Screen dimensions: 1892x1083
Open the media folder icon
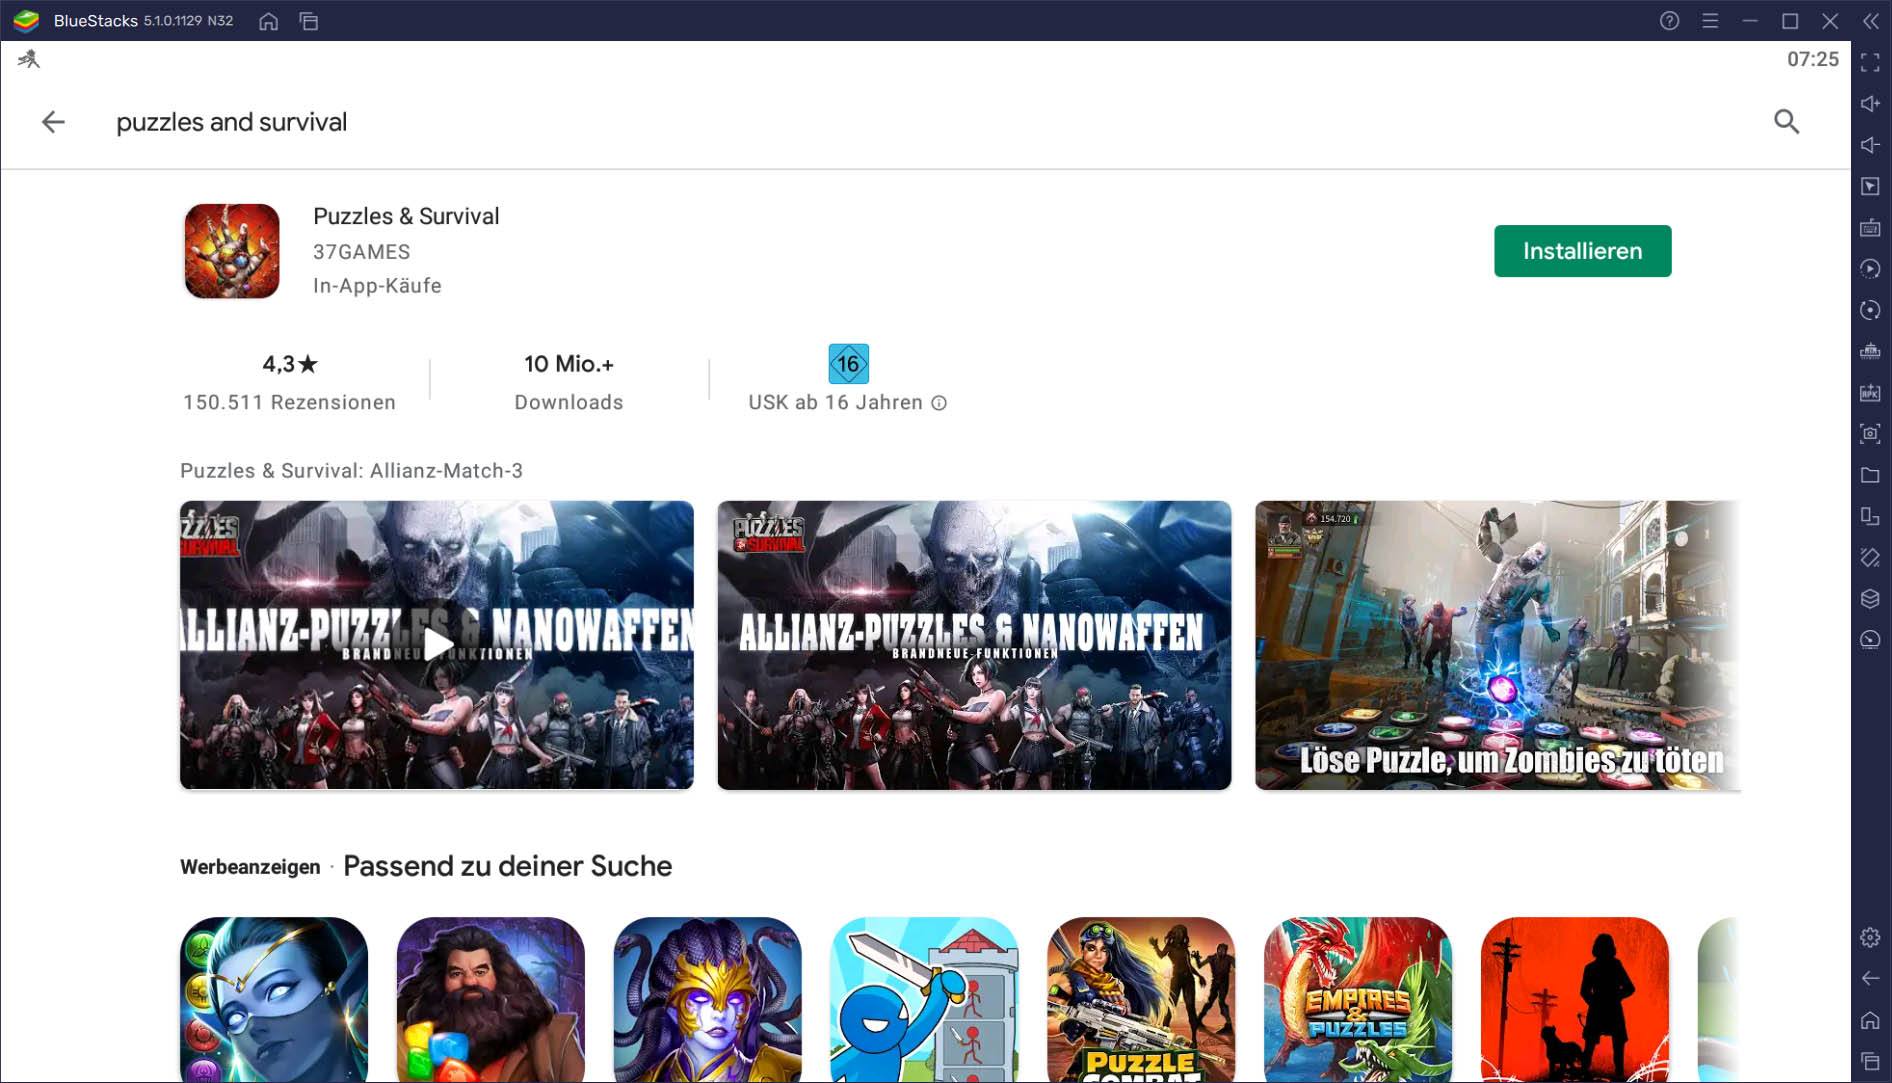(1870, 475)
